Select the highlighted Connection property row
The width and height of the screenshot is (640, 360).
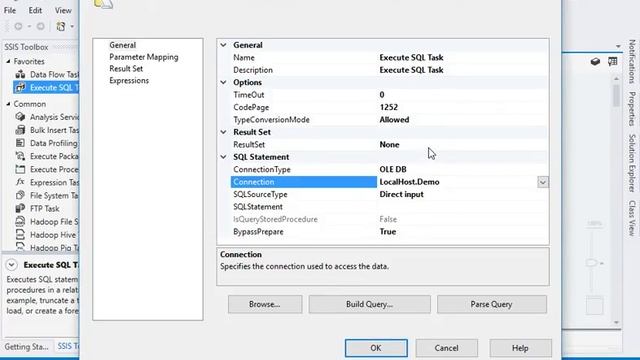coord(390,182)
